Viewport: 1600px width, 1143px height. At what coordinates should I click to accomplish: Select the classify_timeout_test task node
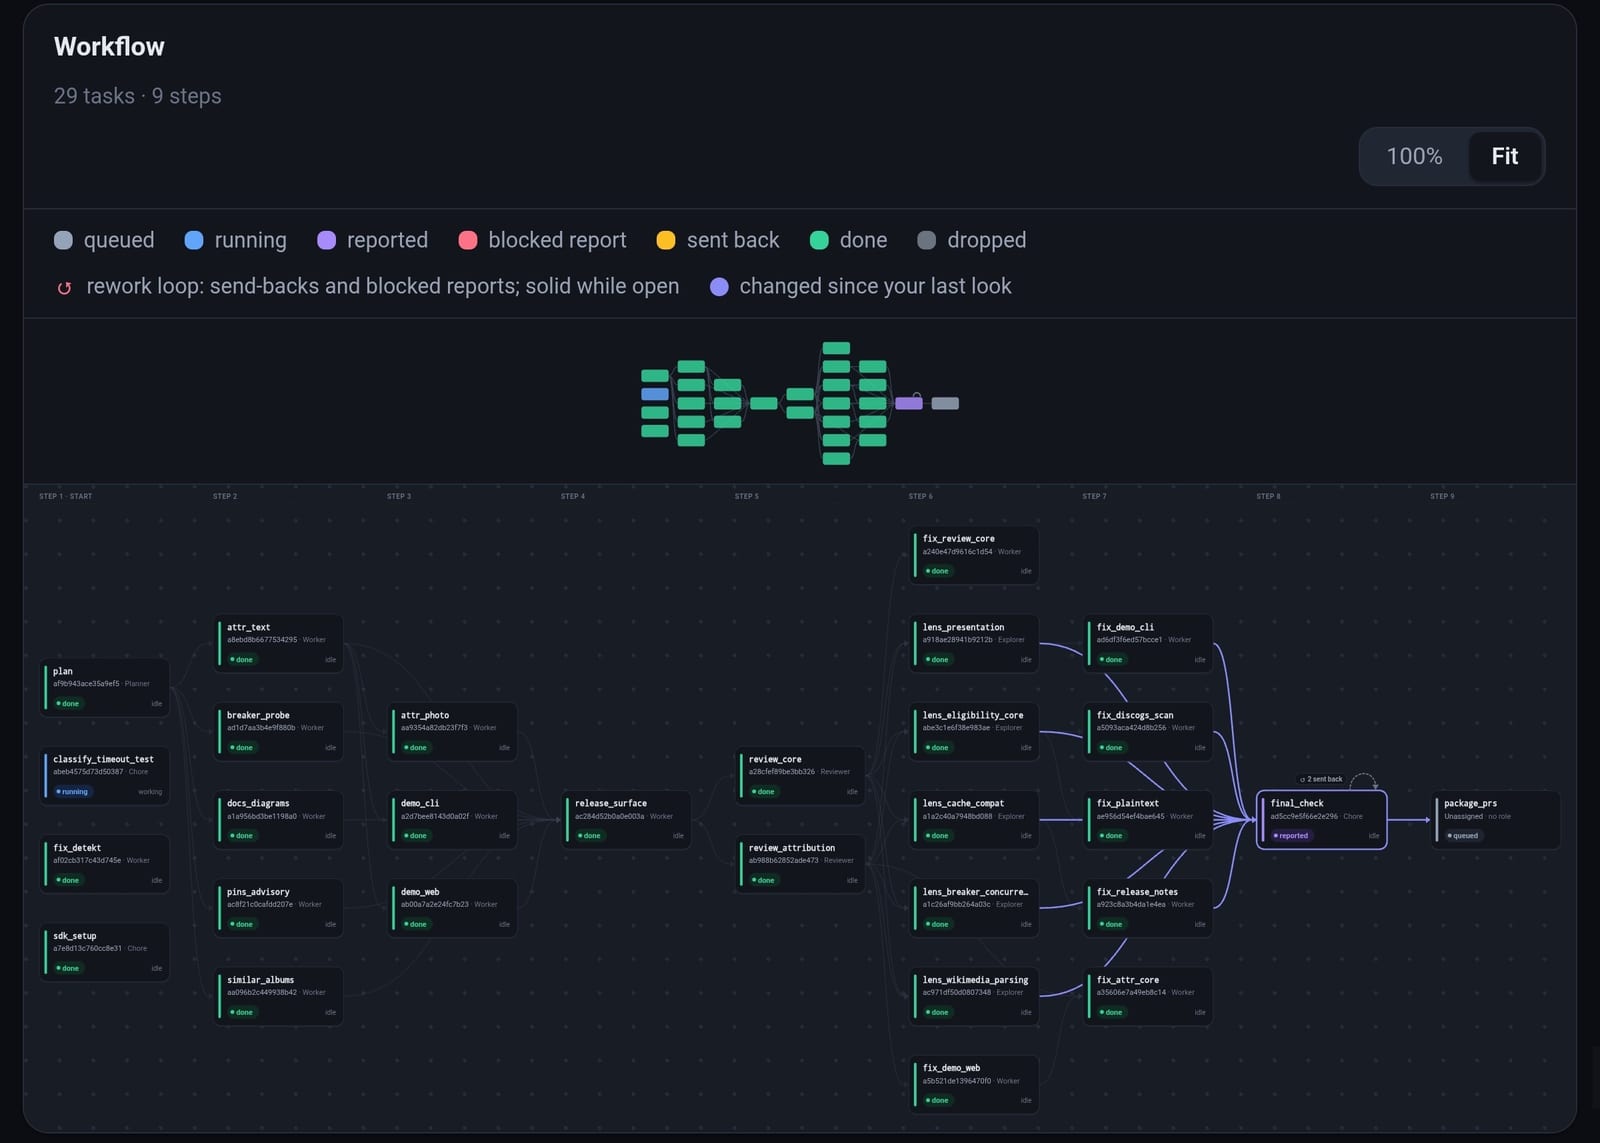pos(105,775)
